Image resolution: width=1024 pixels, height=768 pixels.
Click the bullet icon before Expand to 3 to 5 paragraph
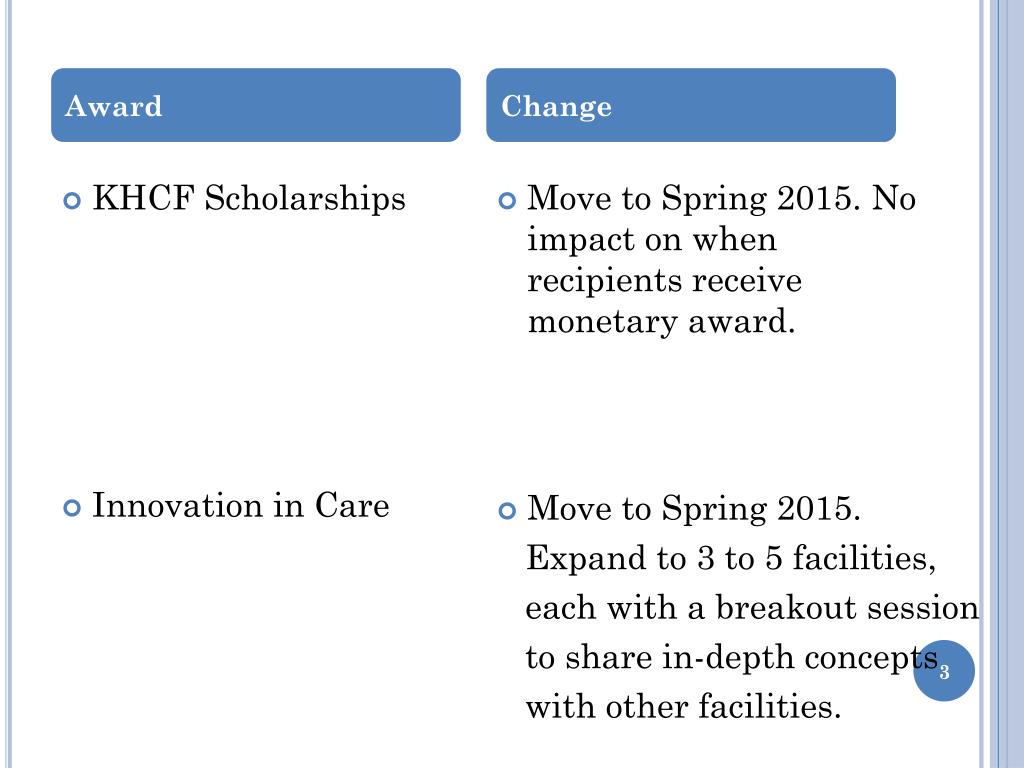(507, 511)
